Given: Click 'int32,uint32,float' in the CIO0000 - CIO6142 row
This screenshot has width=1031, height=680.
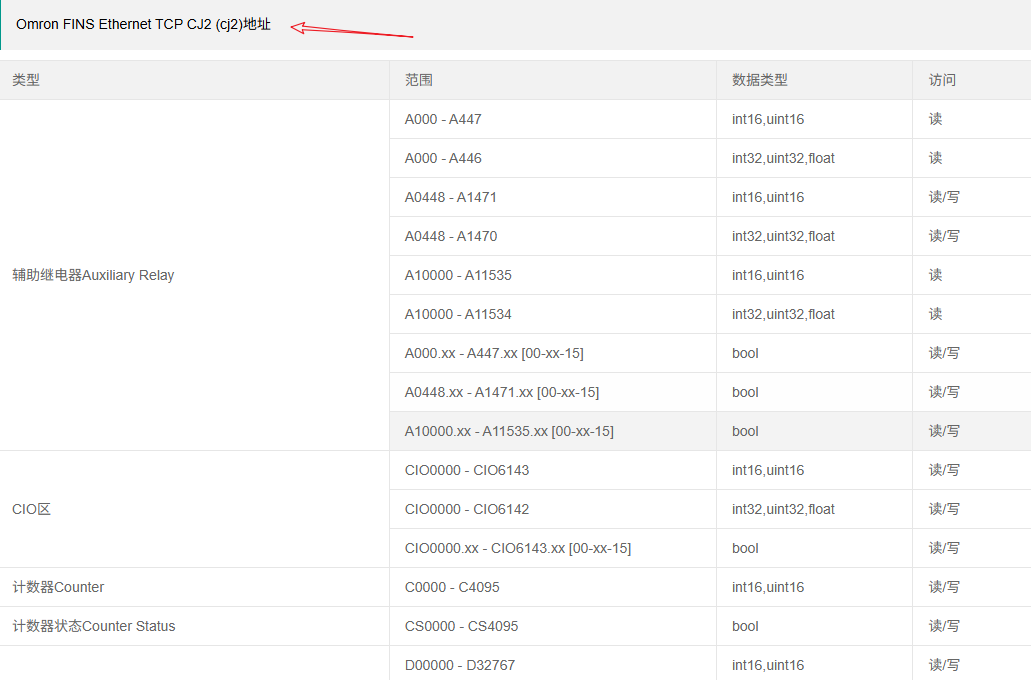Looking at the screenshot, I should coord(783,509).
